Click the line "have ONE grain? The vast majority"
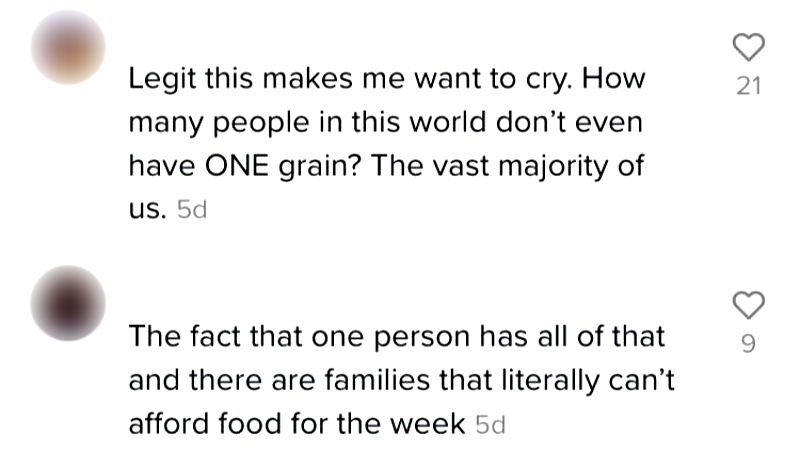The image size is (800, 451). (385, 167)
